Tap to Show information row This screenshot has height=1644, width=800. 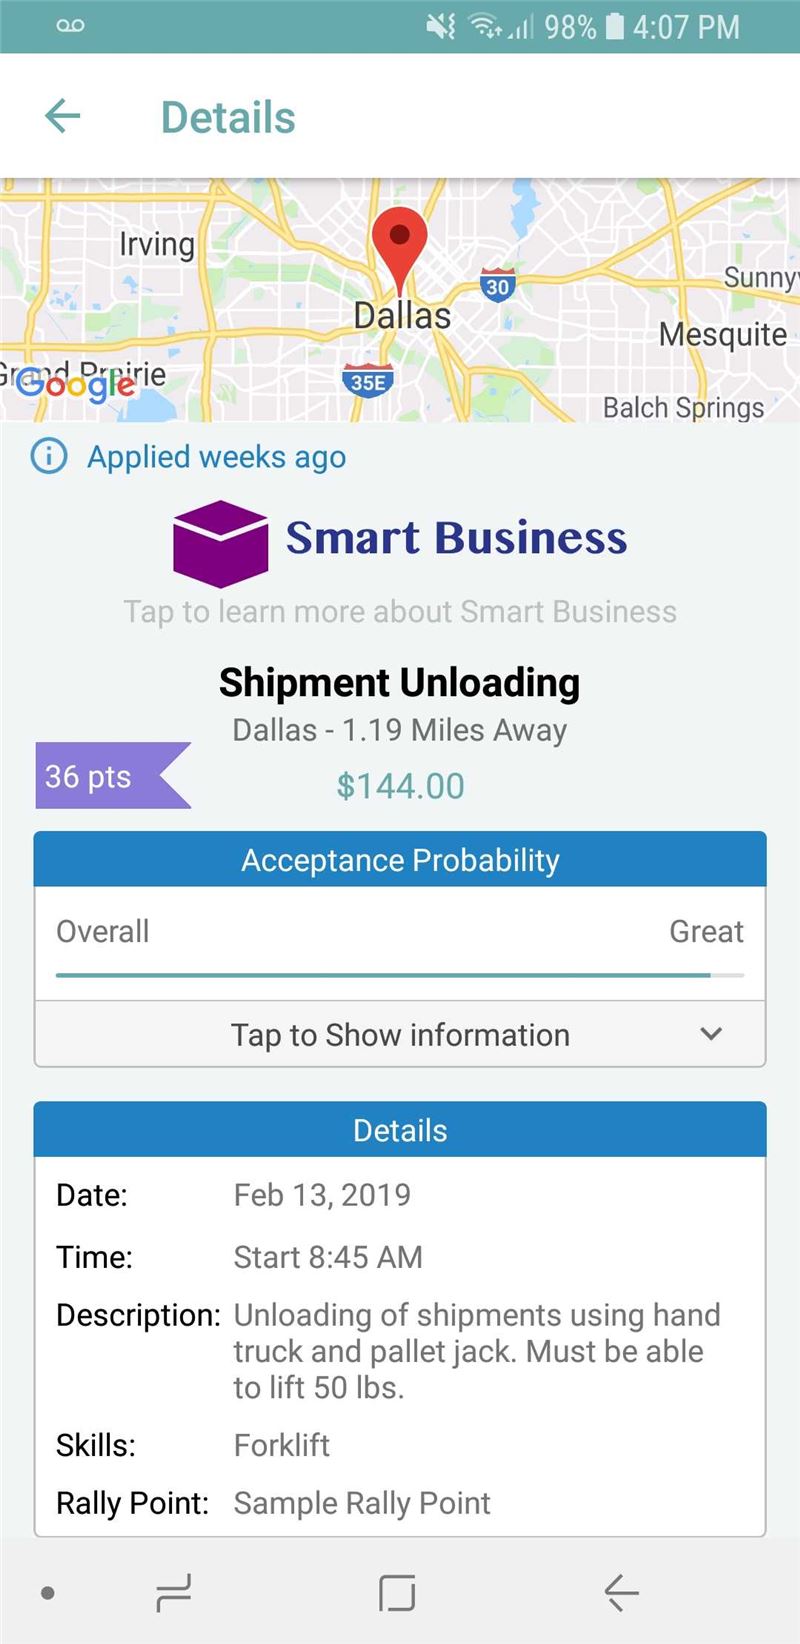[400, 1035]
